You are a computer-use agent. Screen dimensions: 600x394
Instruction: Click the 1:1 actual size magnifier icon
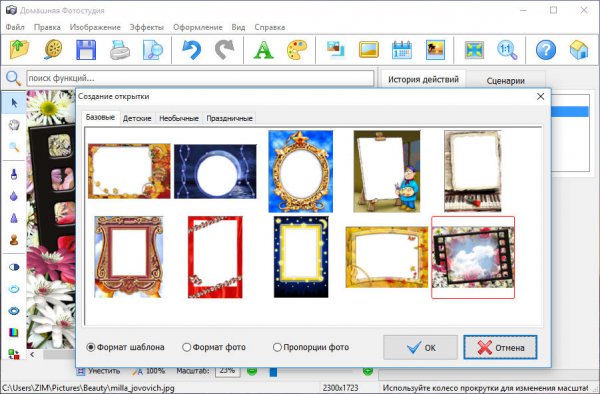(507, 50)
